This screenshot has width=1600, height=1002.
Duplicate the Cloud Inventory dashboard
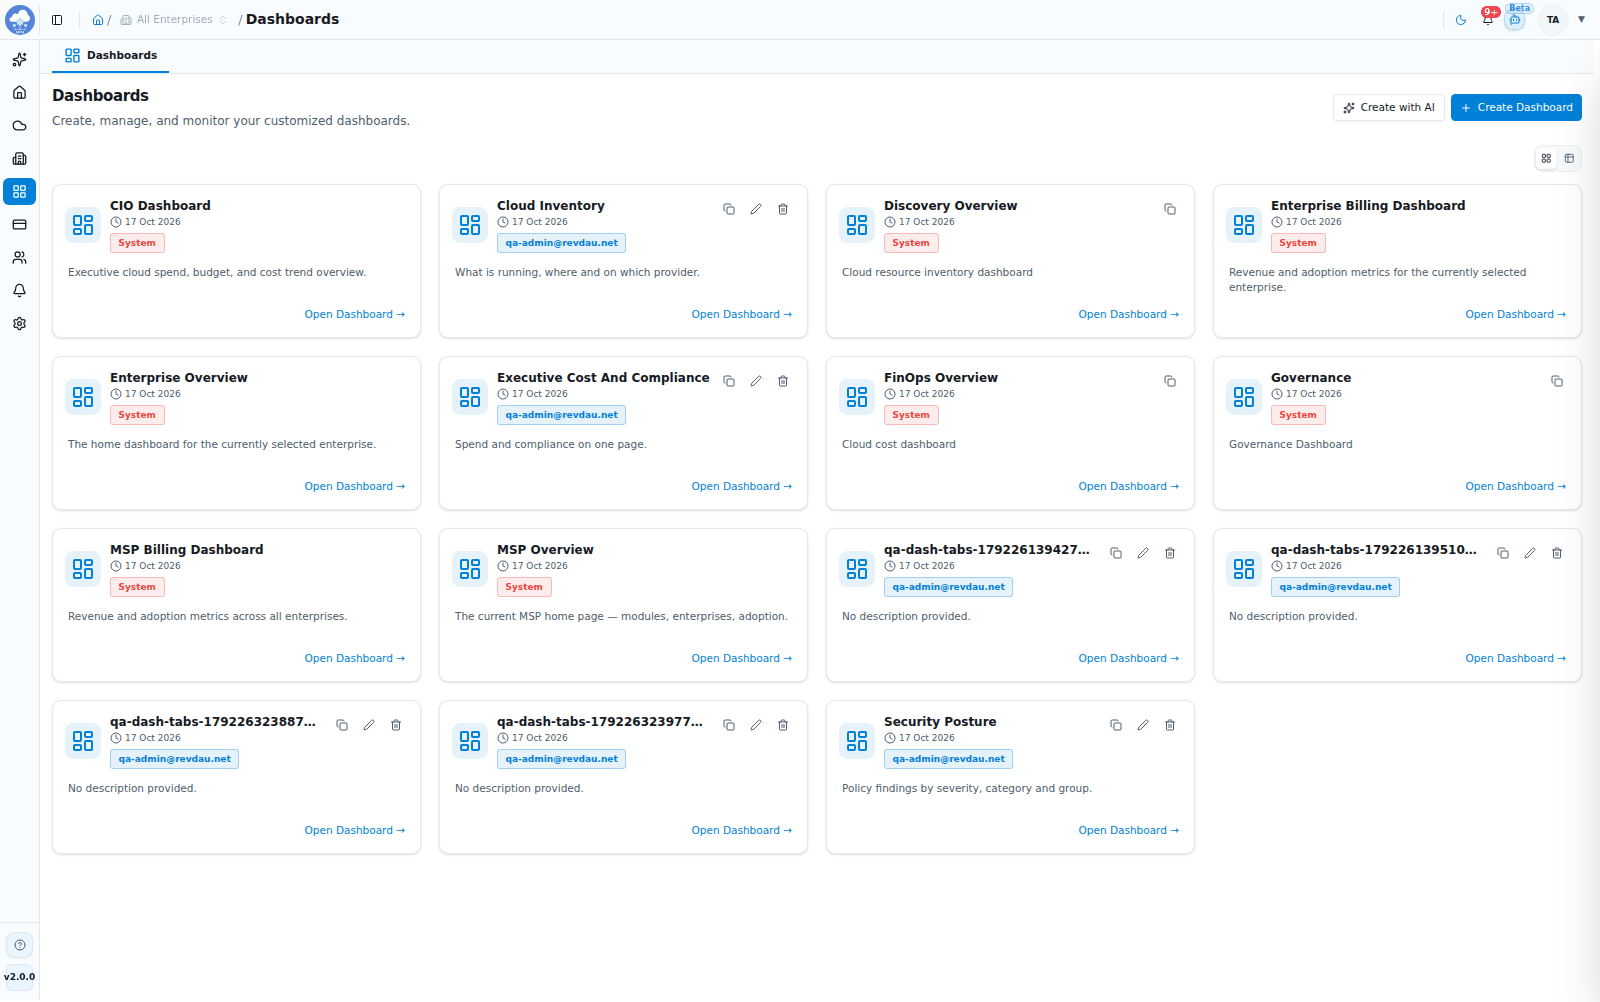729,209
